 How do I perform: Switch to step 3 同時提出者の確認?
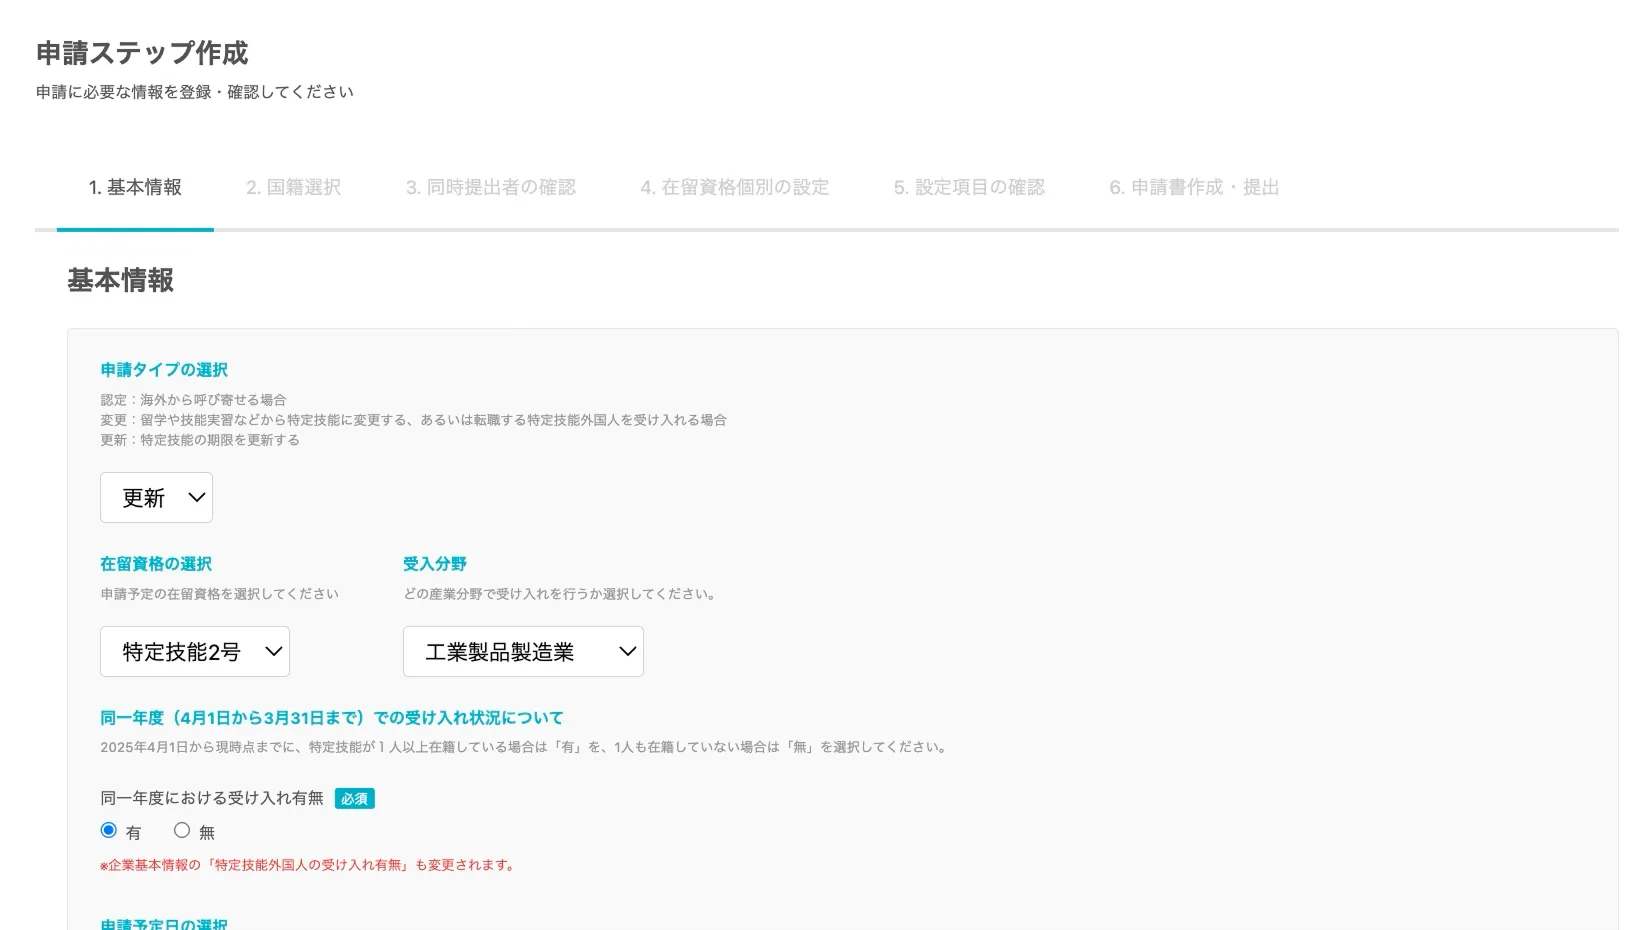click(491, 187)
